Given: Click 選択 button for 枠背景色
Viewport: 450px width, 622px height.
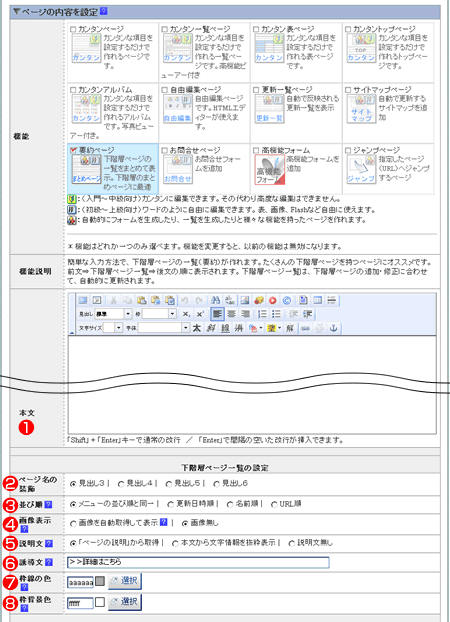Looking at the screenshot, I should (125, 602).
